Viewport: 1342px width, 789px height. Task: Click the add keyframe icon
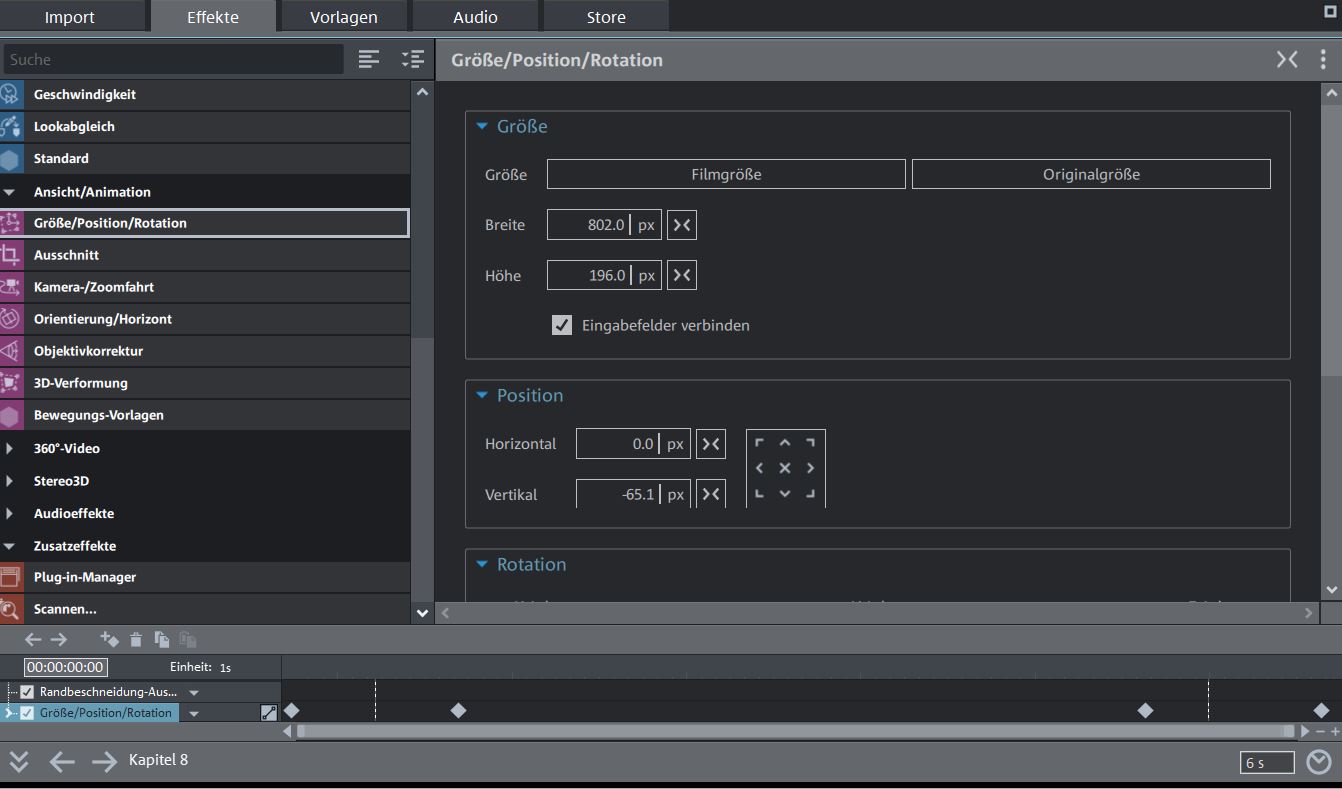pos(109,640)
